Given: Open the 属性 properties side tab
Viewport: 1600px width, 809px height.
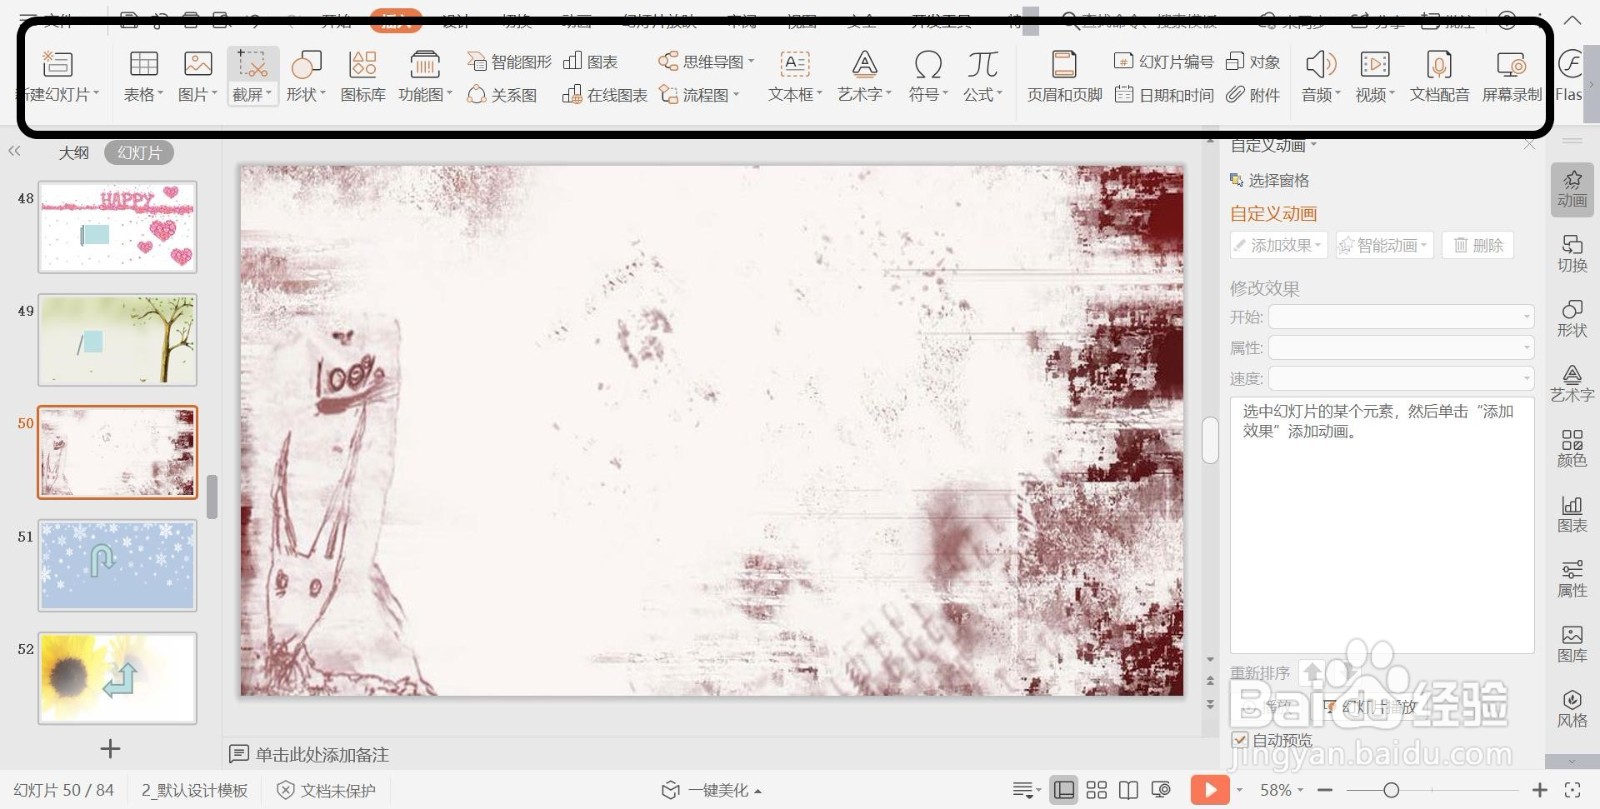Looking at the screenshot, I should (1572, 579).
